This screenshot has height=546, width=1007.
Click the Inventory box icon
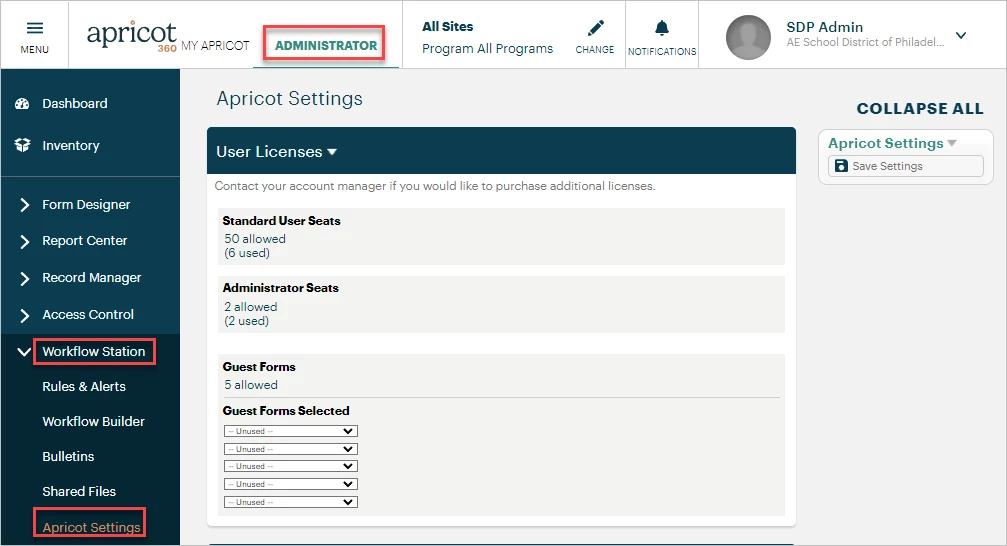pos(22,145)
